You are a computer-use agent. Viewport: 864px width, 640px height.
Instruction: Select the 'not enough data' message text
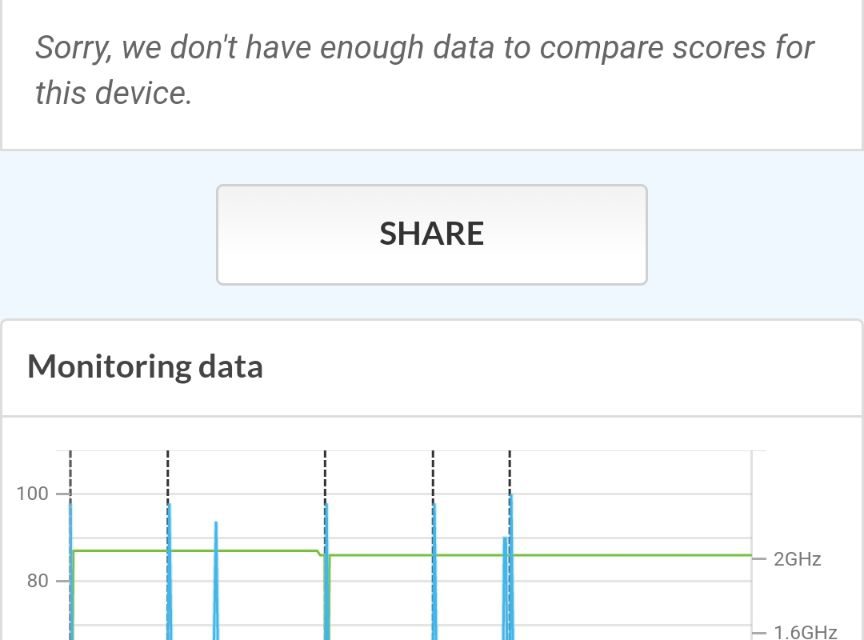coord(425,70)
